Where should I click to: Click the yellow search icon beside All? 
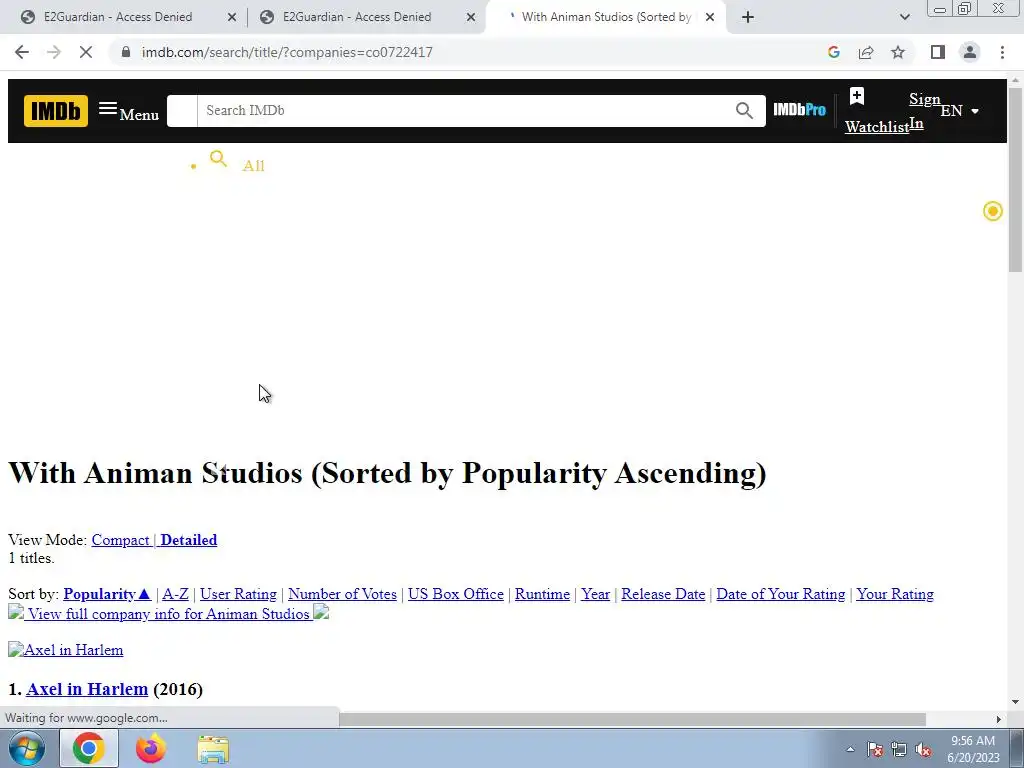(218, 159)
